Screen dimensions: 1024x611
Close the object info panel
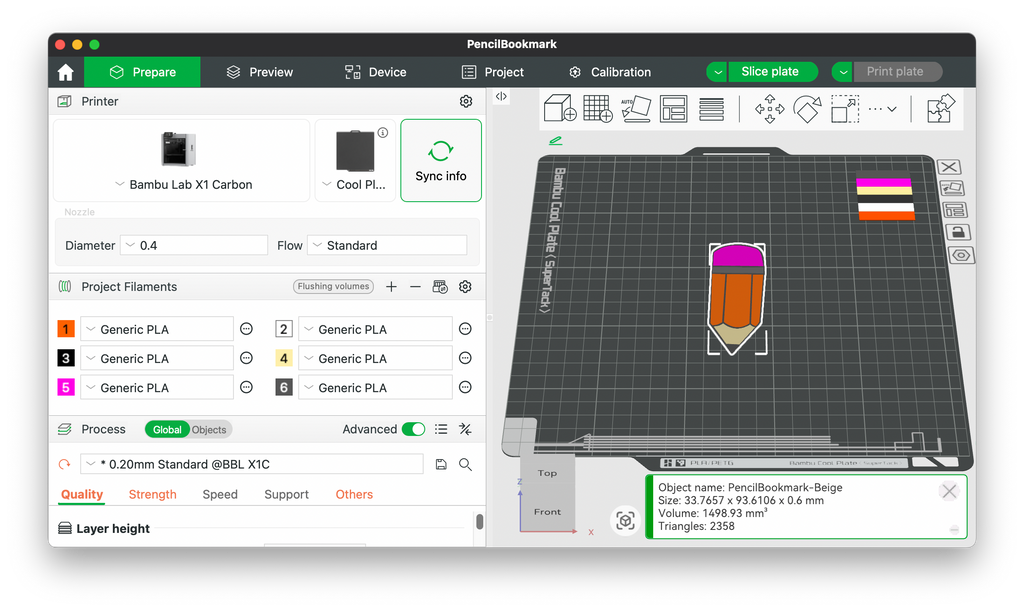pyautogui.click(x=949, y=491)
